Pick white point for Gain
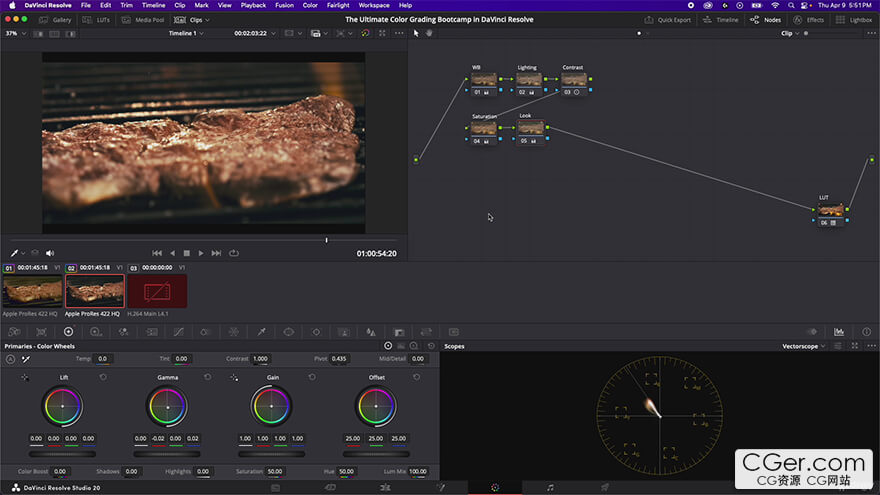This screenshot has width=880, height=495. click(x=234, y=378)
